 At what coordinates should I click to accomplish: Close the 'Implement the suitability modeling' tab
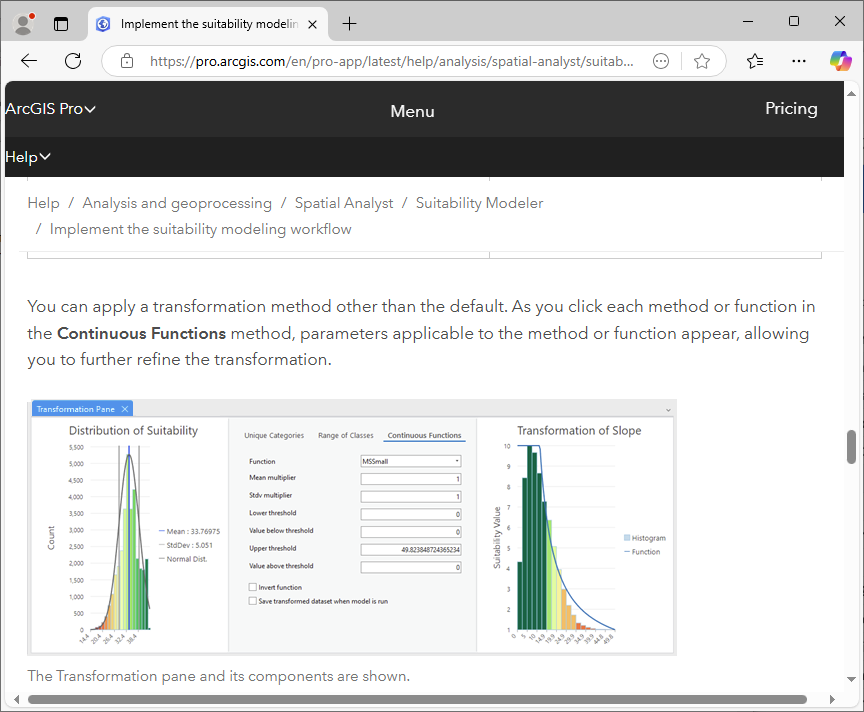[312, 24]
